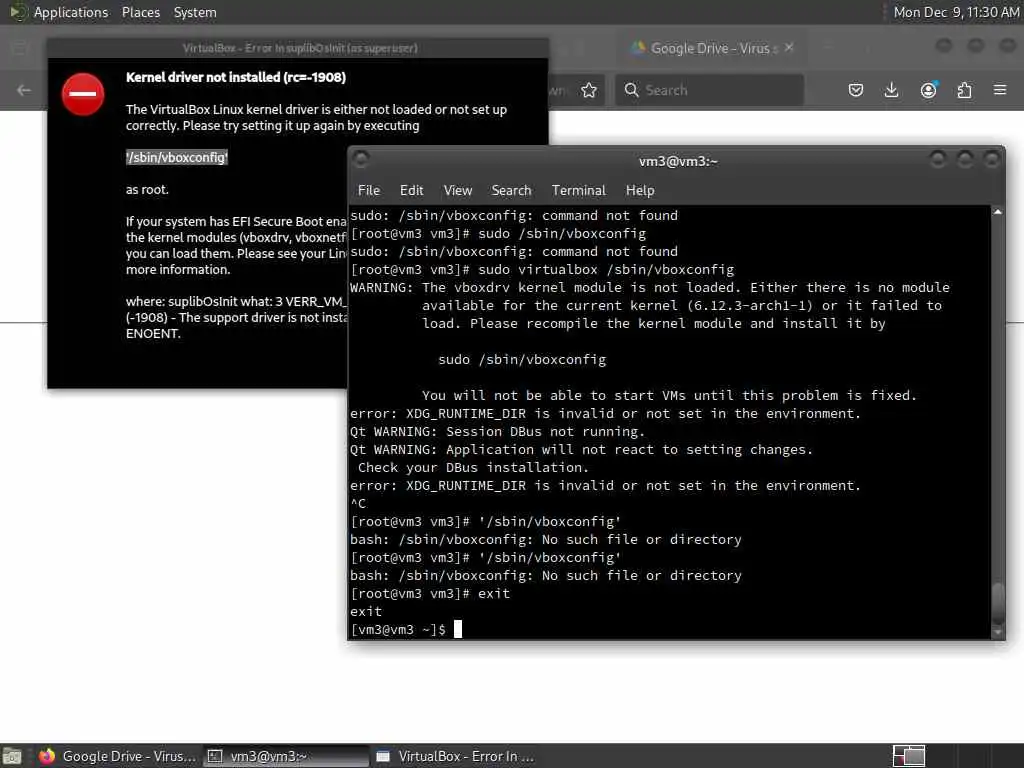This screenshot has width=1024, height=768.
Task: Click the Applications menu logo icon
Action: point(17,12)
